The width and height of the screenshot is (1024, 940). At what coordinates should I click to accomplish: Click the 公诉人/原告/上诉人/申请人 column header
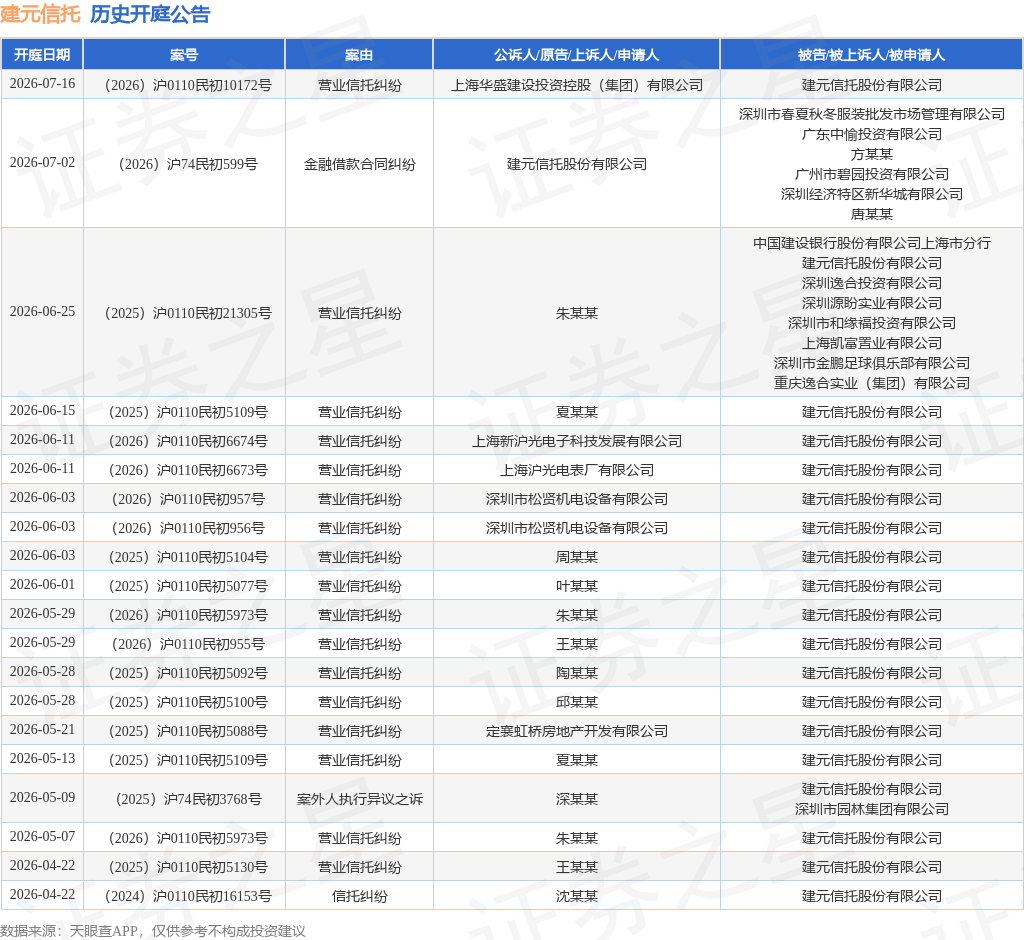click(x=577, y=55)
